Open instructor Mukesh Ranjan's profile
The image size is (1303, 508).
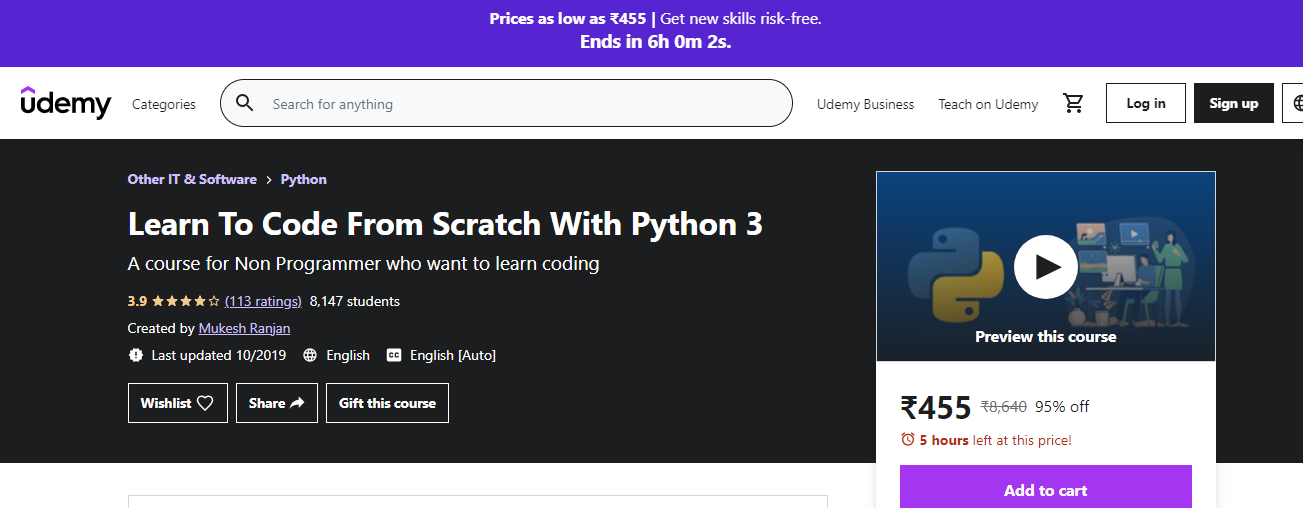244,328
